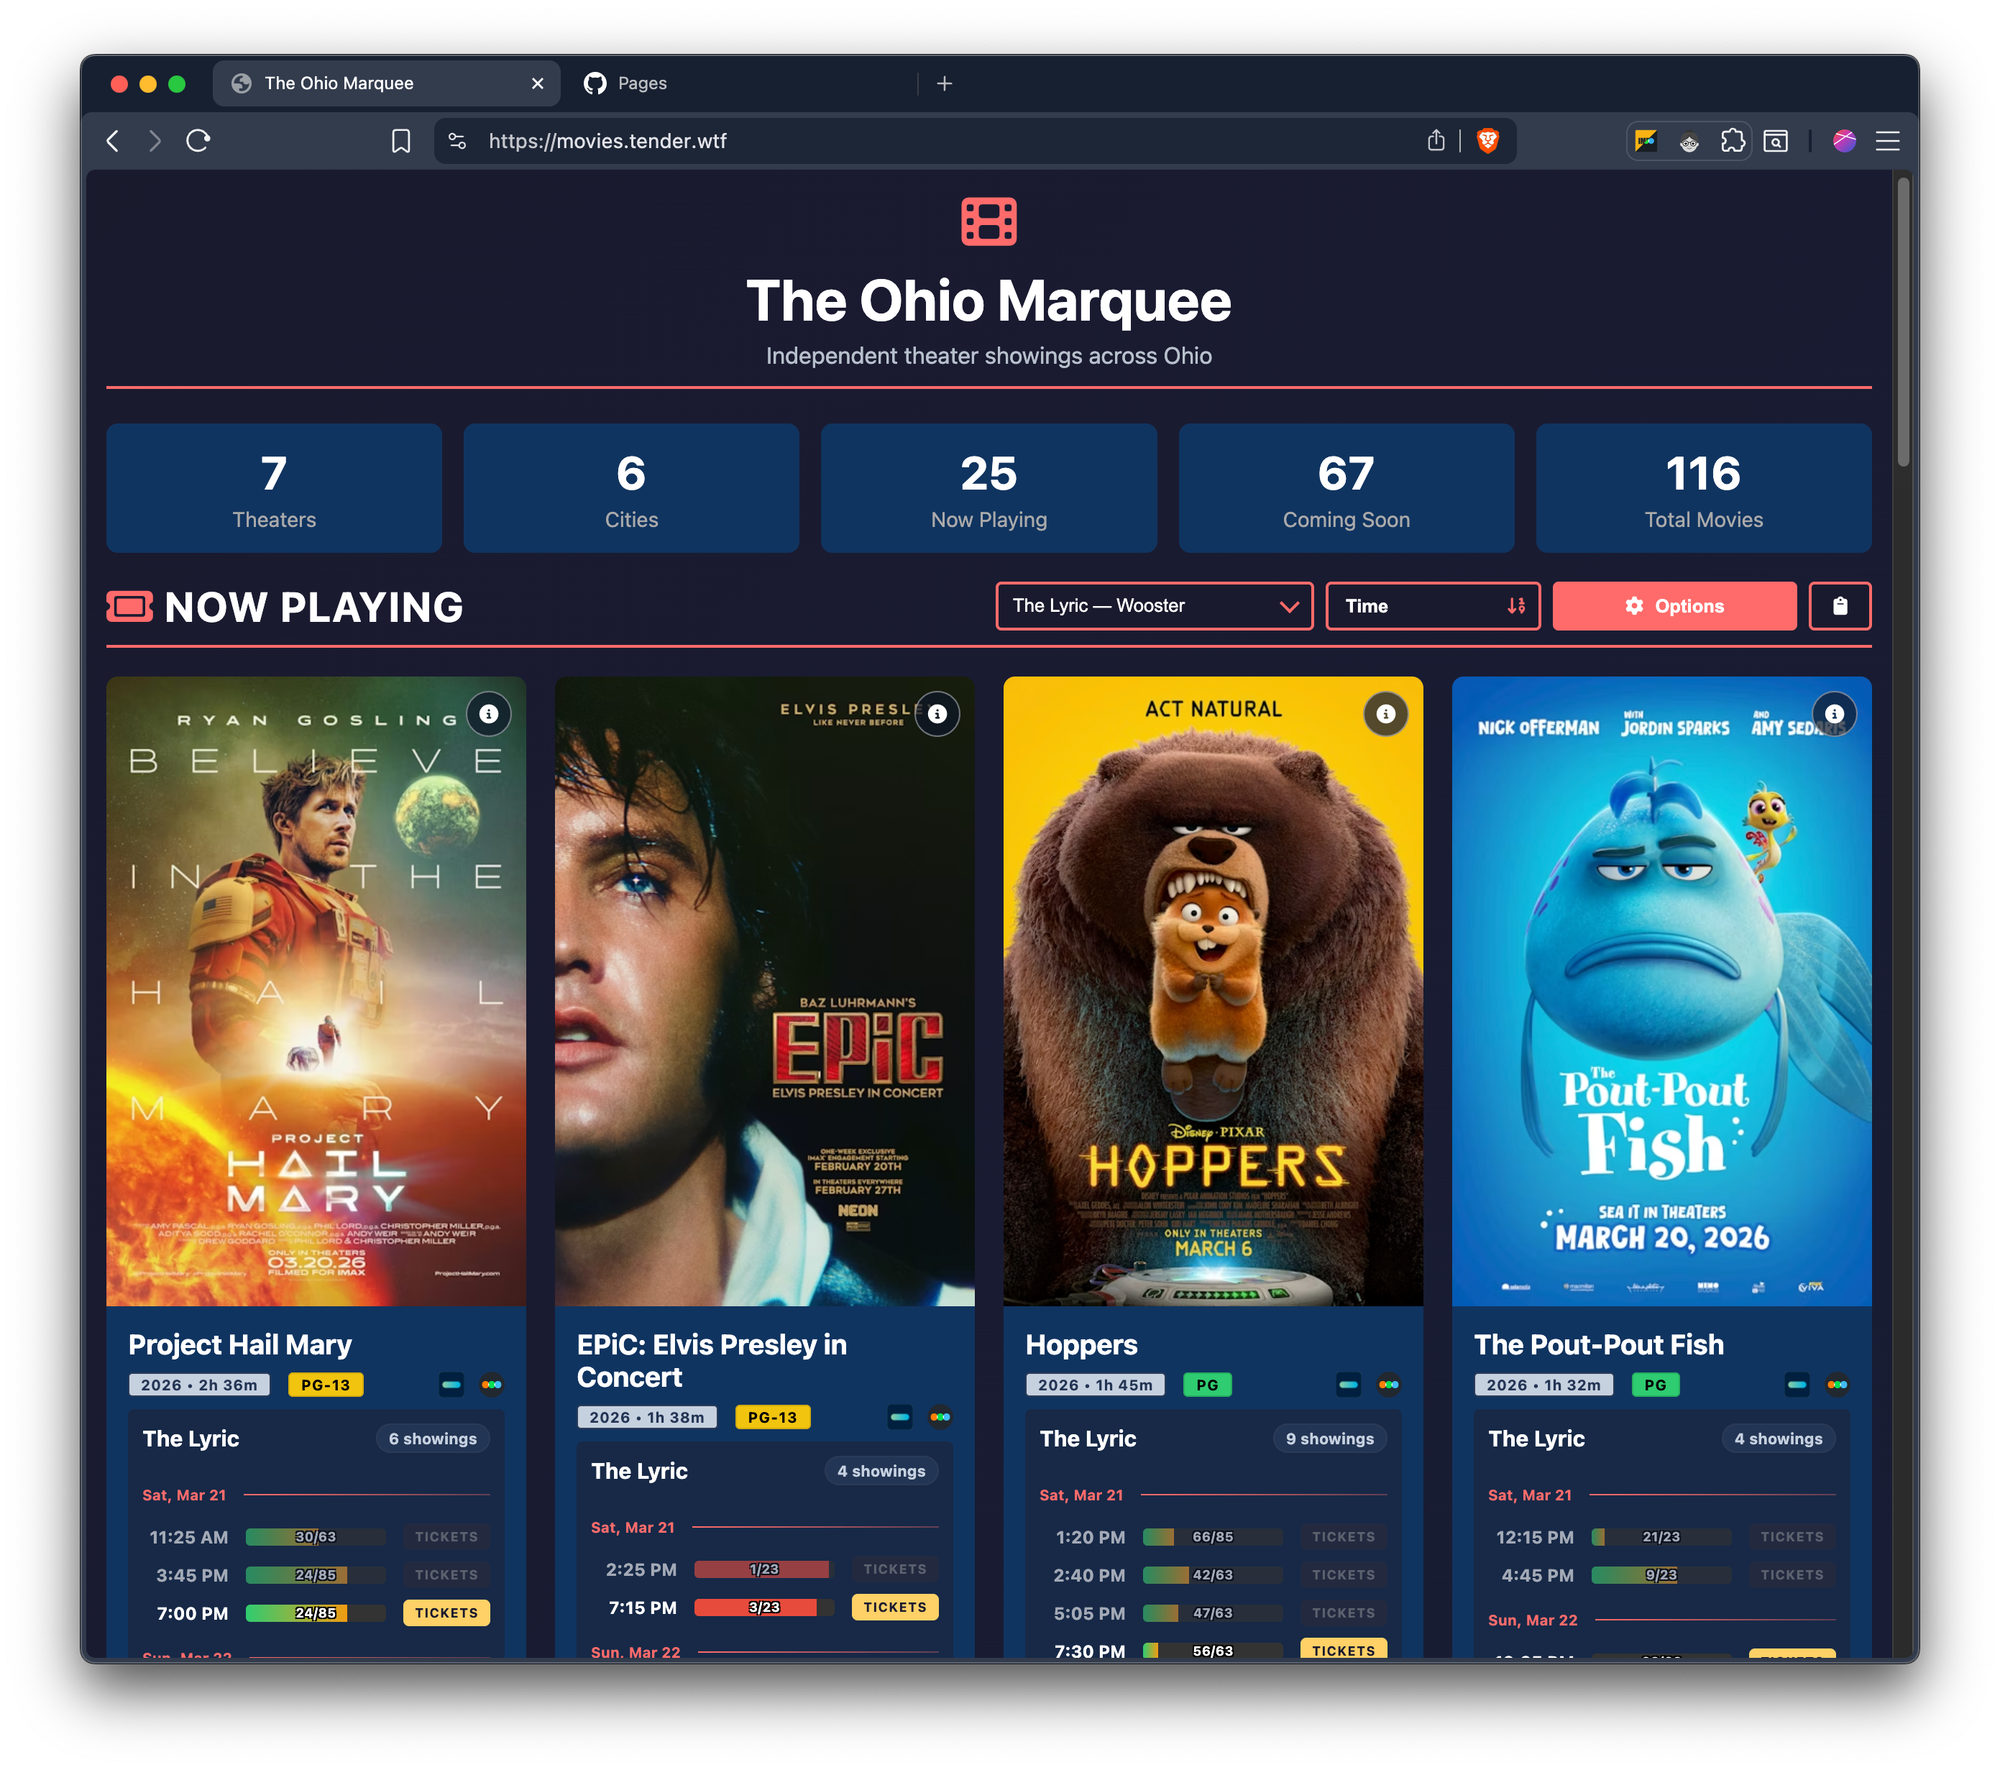Click teal pill icon under The Pout-Pout Fish
2000x1770 pixels.
pyautogui.click(x=1796, y=1385)
